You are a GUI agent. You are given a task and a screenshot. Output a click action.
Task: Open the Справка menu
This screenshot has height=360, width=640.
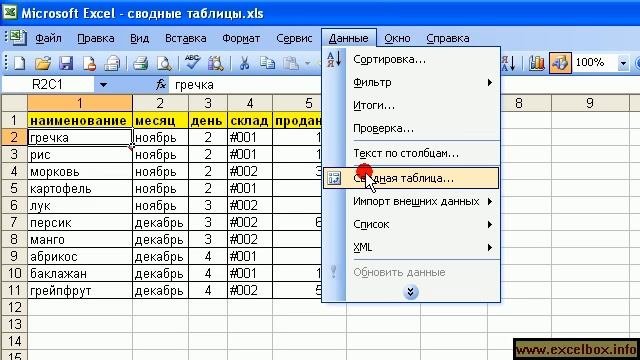(447, 38)
